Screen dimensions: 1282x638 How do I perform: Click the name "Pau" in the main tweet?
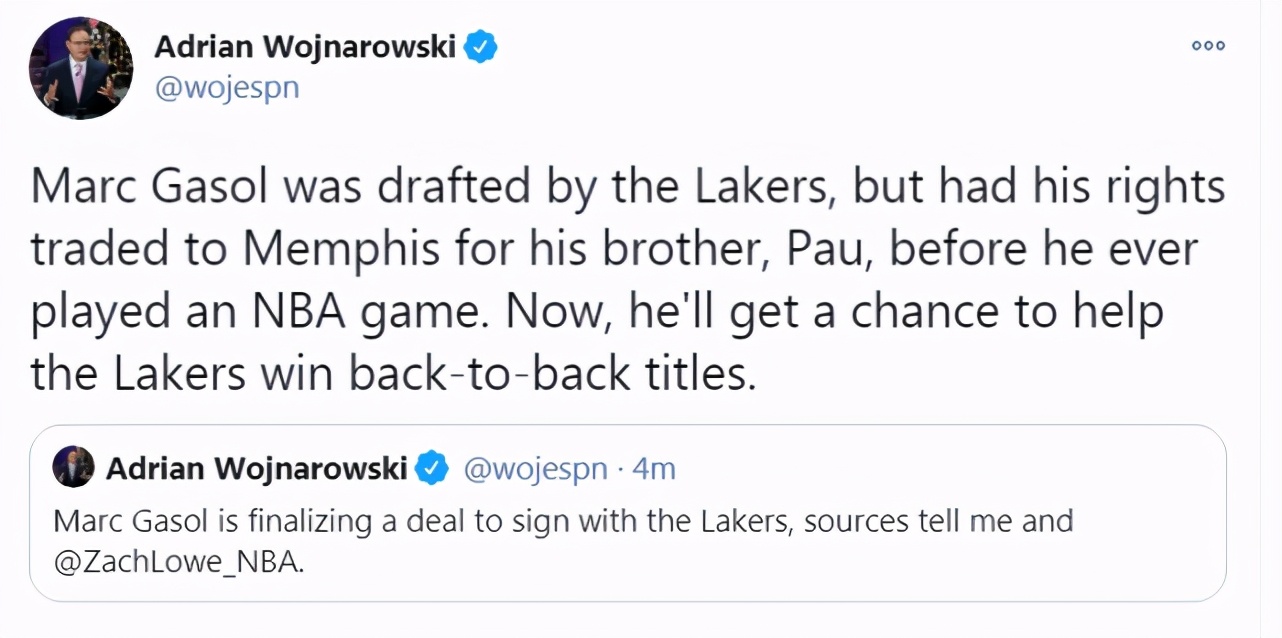[x=814, y=250]
